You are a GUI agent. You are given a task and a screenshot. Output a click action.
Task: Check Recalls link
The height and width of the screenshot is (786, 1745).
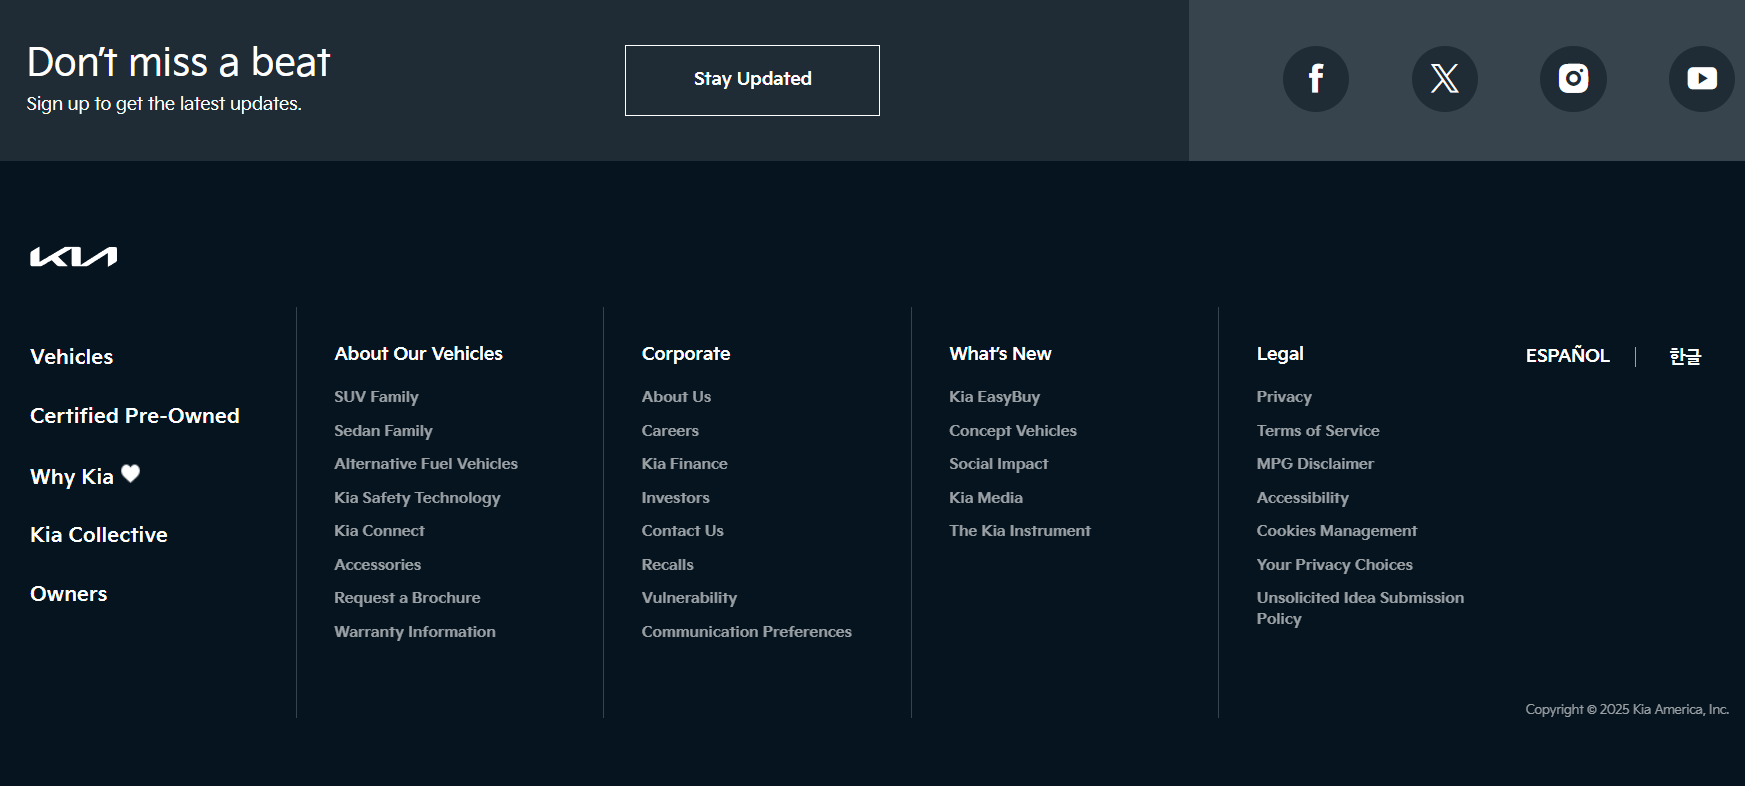tap(668, 565)
